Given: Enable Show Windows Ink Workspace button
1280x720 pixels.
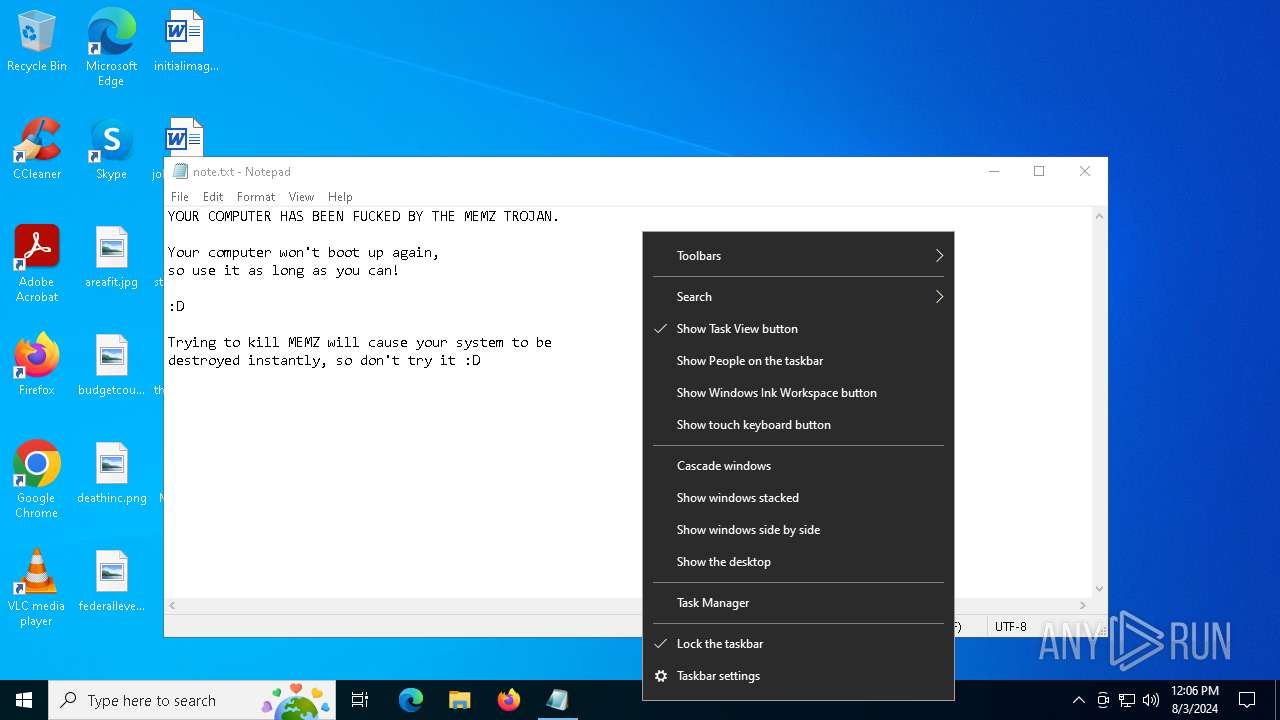Looking at the screenshot, I should (798, 393).
